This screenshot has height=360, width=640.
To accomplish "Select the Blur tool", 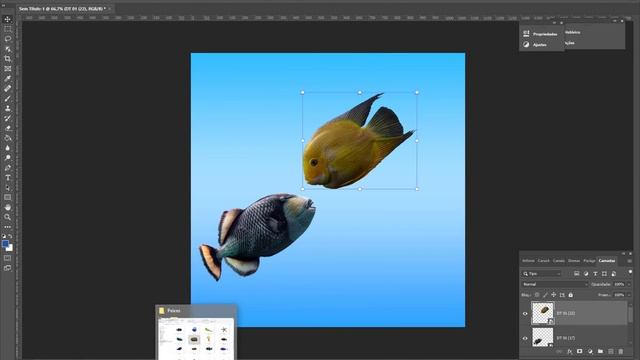I will tap(7, 148).
